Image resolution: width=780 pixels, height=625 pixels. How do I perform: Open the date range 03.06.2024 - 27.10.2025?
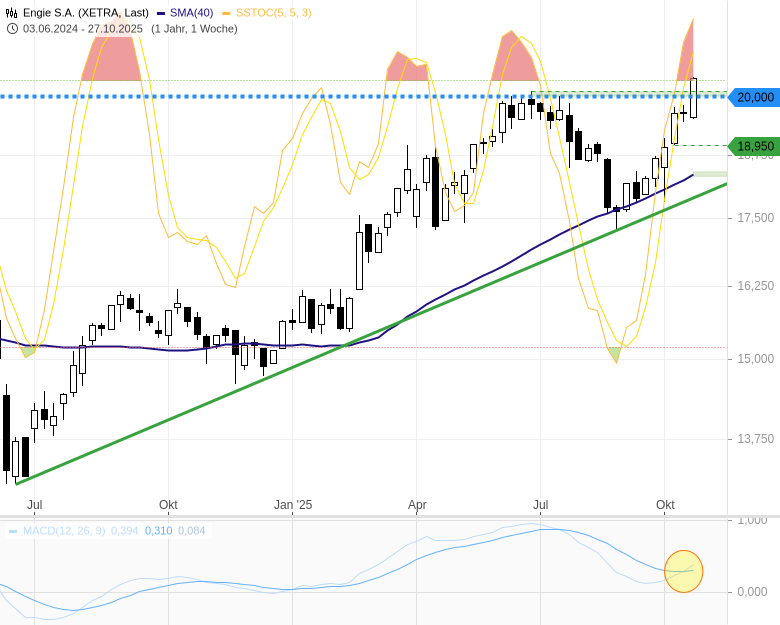(83, 28)
